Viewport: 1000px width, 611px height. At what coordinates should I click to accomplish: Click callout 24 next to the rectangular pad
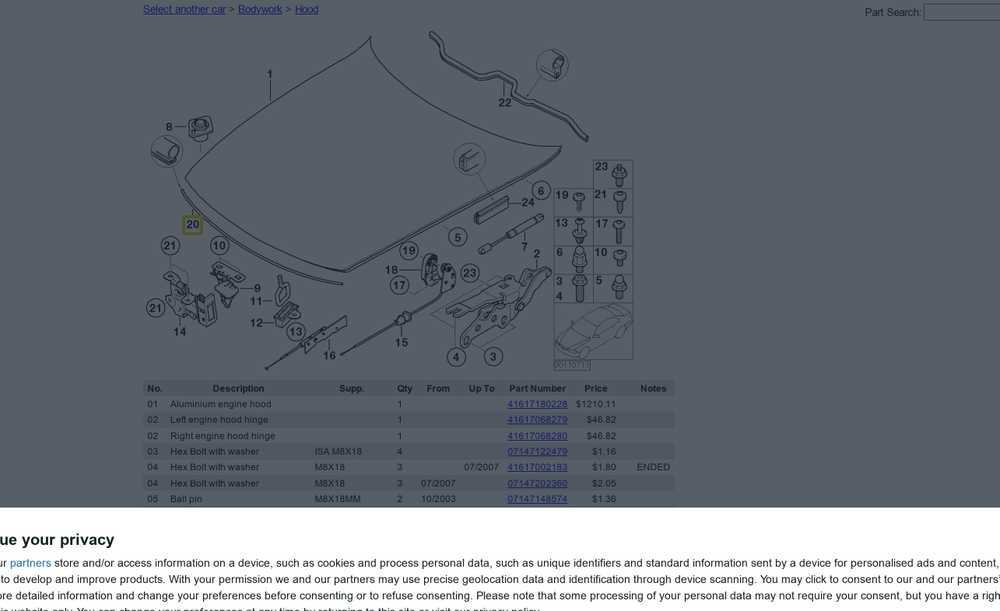point(528,202)
